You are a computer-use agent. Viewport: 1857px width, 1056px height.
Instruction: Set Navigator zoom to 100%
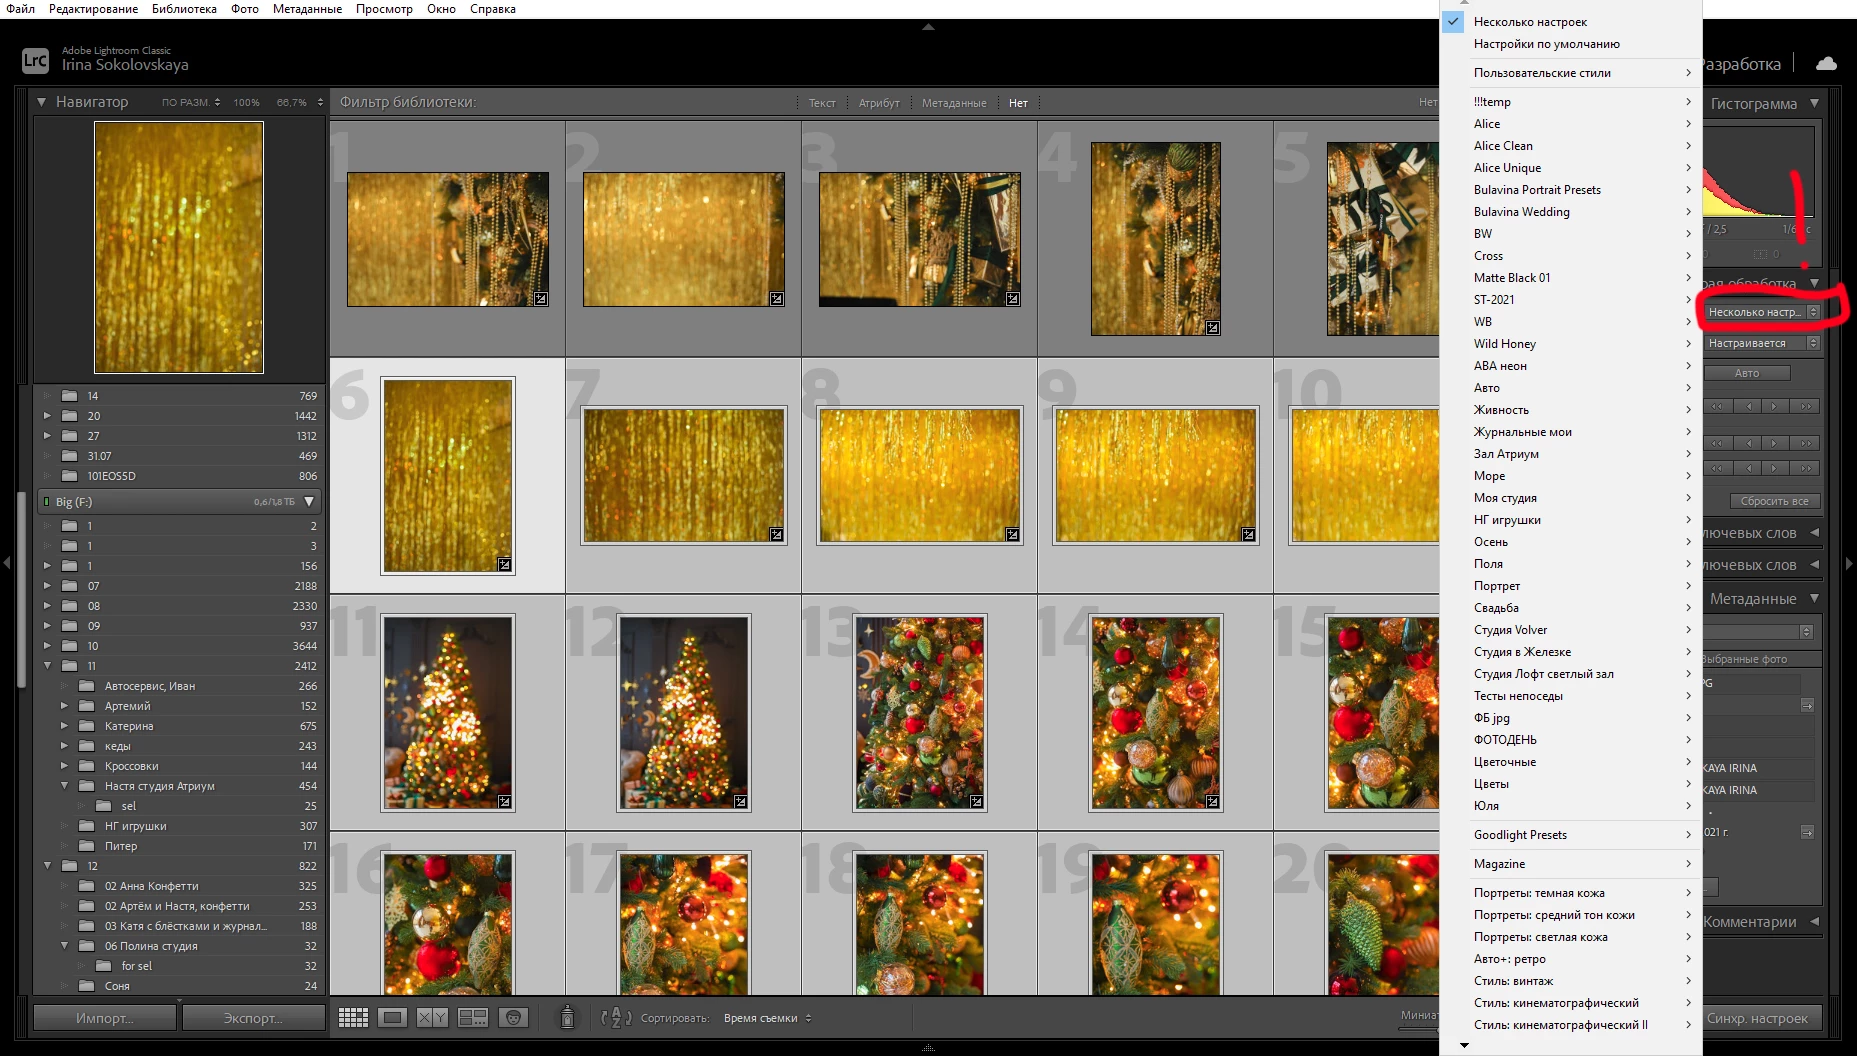point(246,102)
